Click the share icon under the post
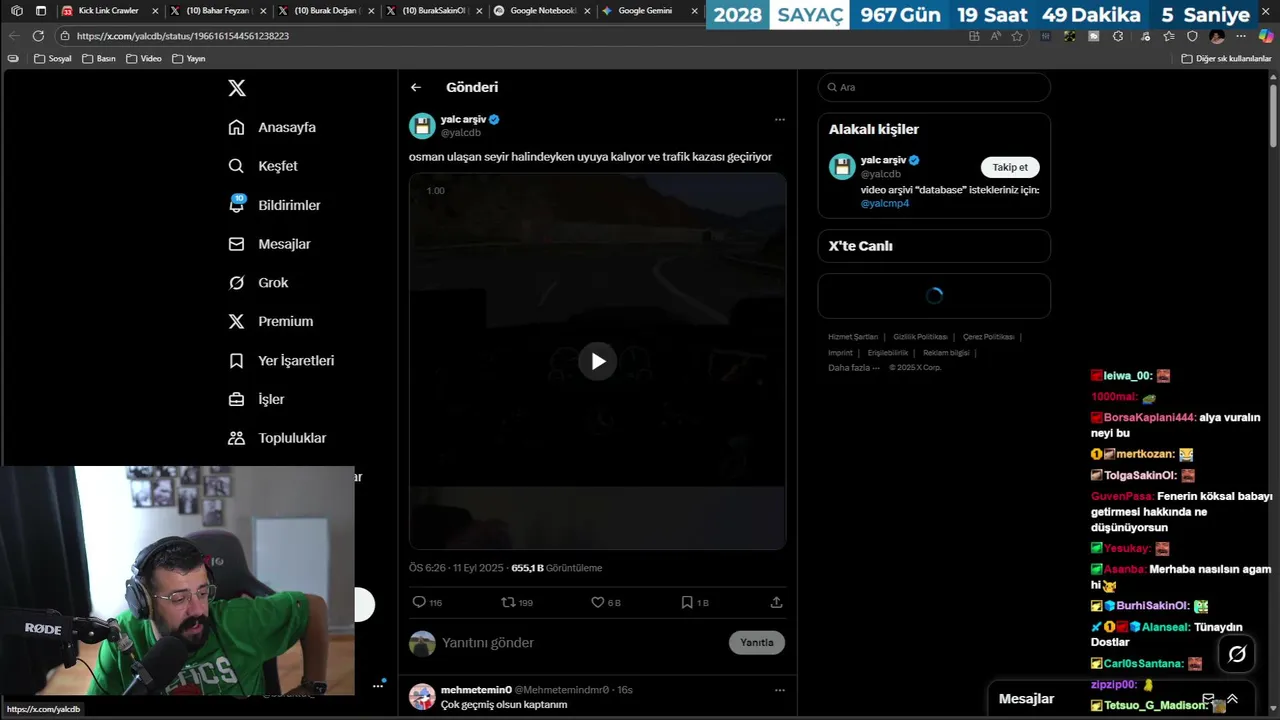 [x=776, y=602]
